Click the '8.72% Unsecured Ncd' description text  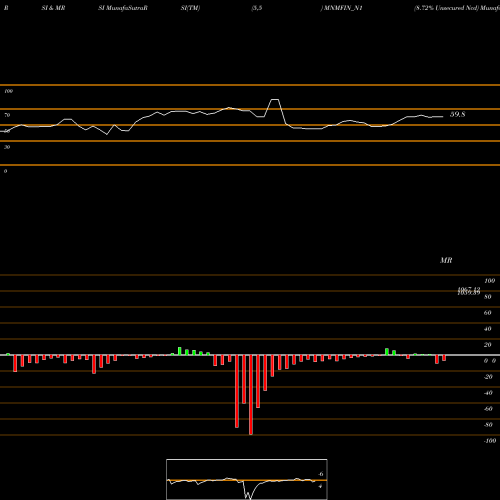tap(446, 8)
